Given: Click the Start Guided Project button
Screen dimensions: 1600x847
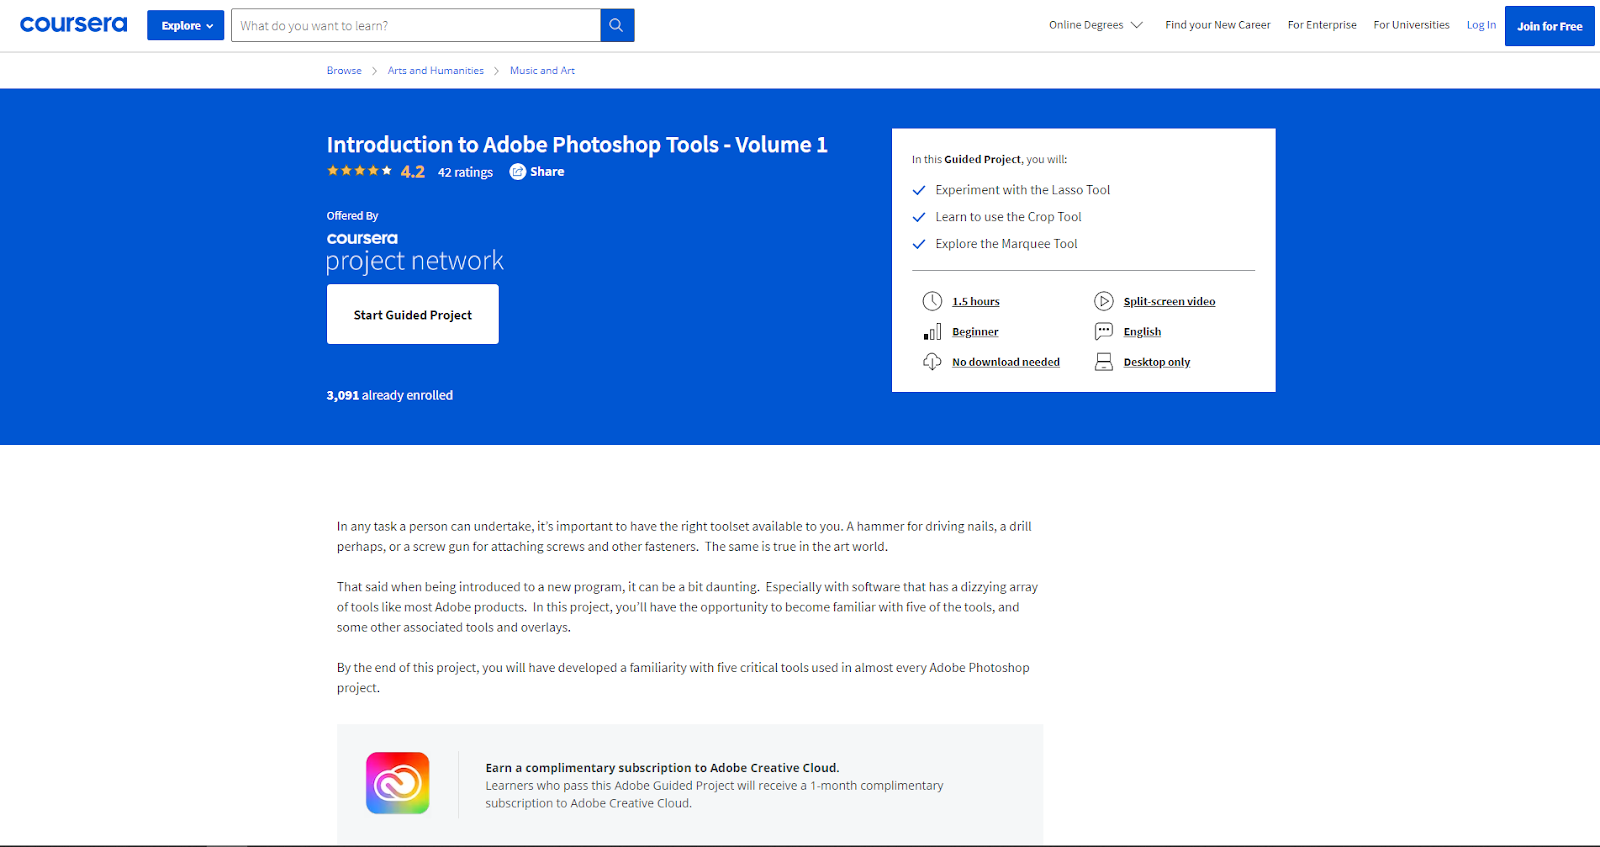Looking at the screenshot, I should 413,315.
